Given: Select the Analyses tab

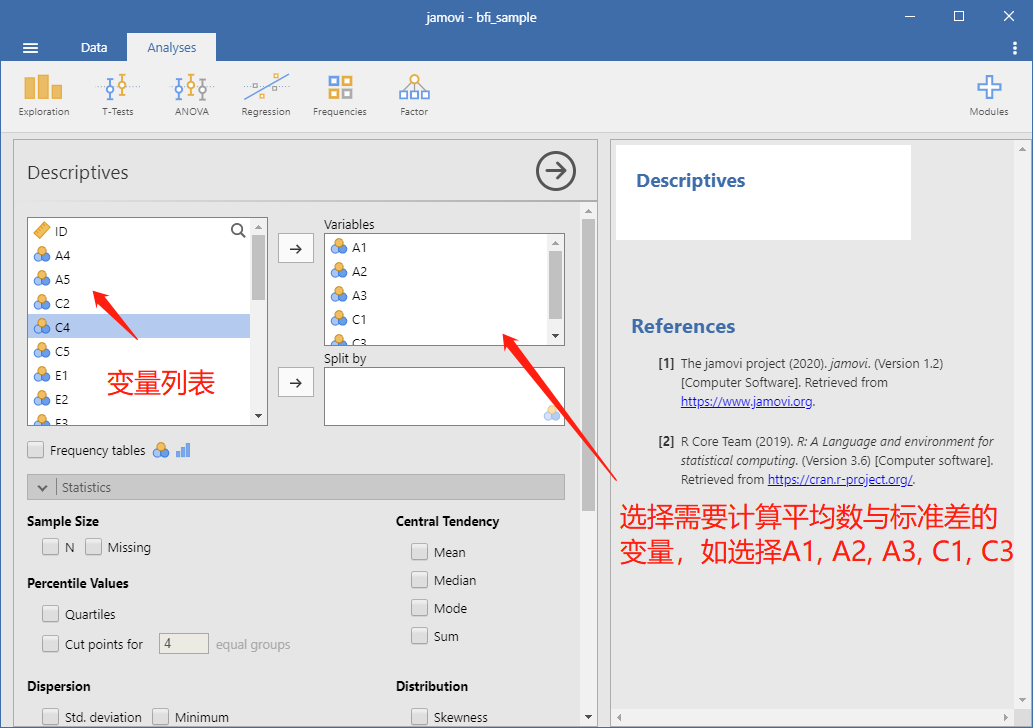Looking at the screenshot, I should (171, 47).
